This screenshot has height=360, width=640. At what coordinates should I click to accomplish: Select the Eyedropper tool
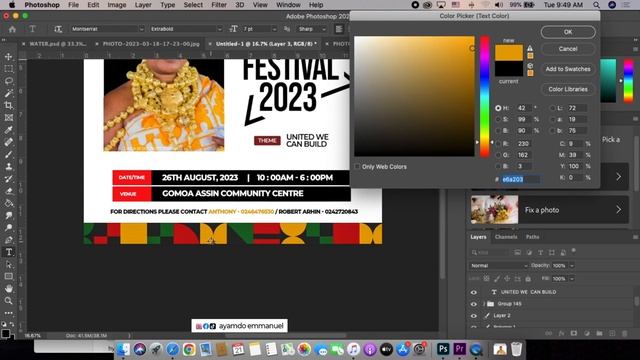(8, 130)
